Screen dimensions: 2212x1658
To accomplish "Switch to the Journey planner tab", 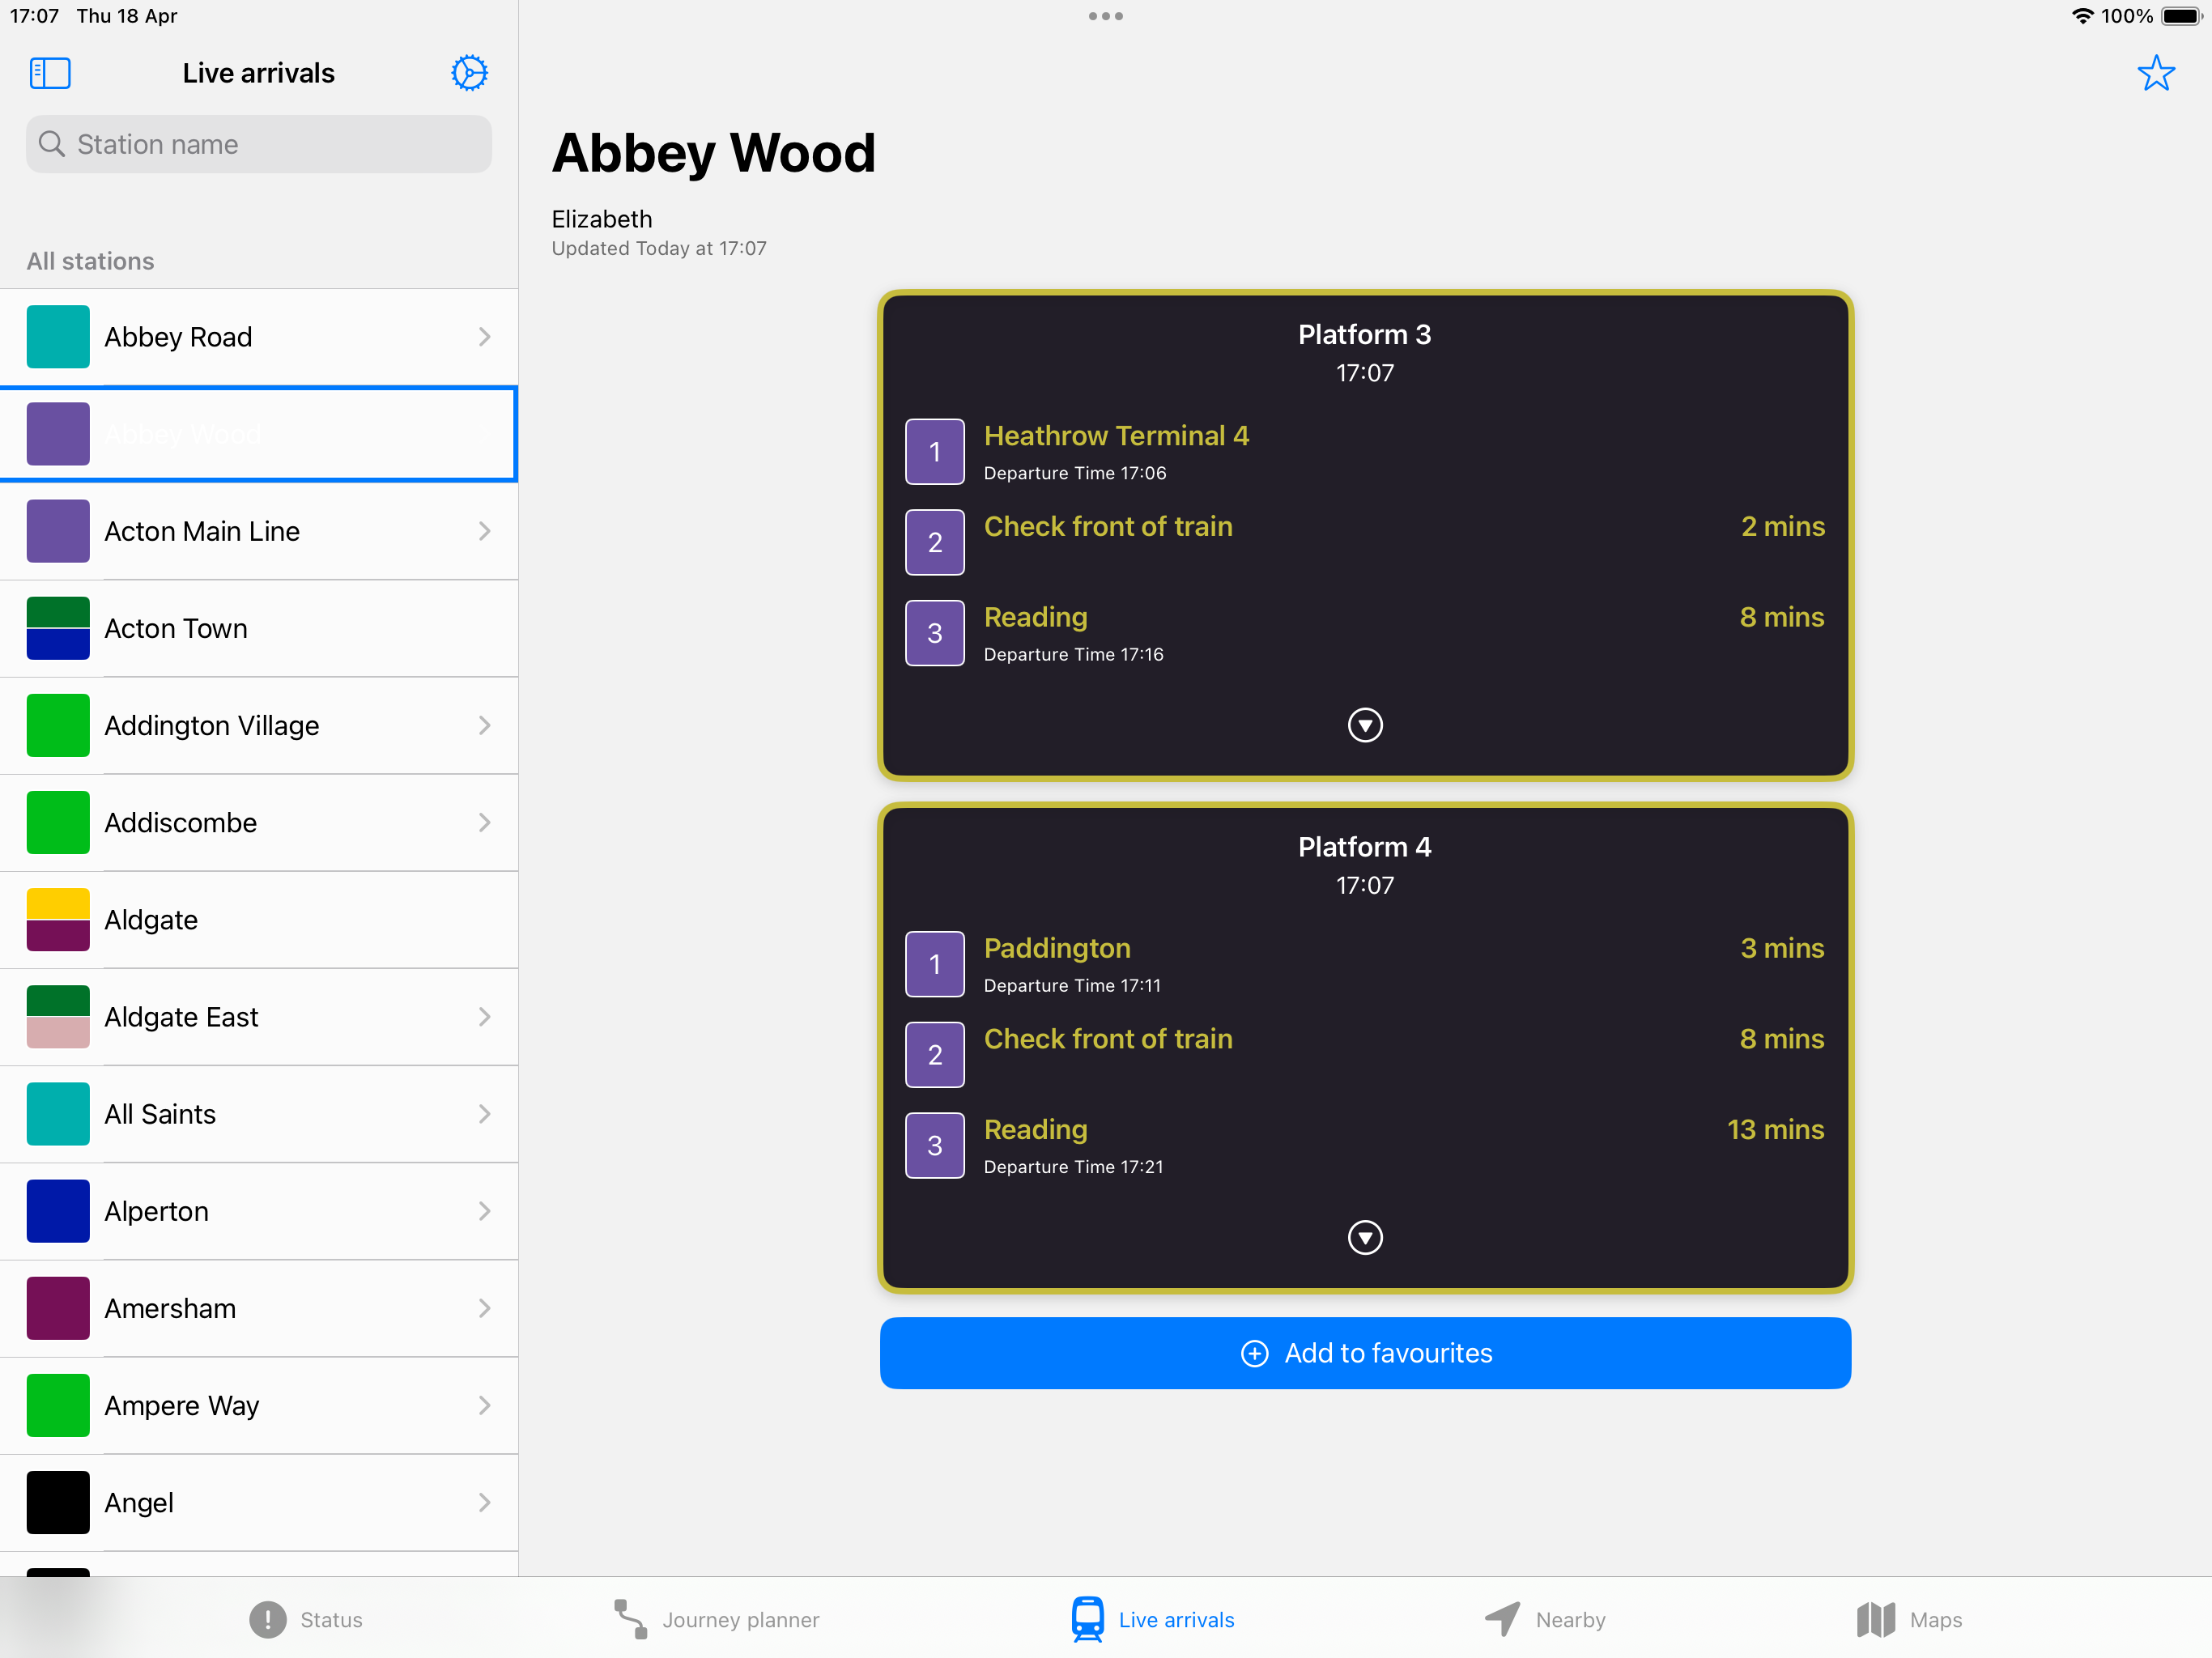I will (x=716, y=1619).
